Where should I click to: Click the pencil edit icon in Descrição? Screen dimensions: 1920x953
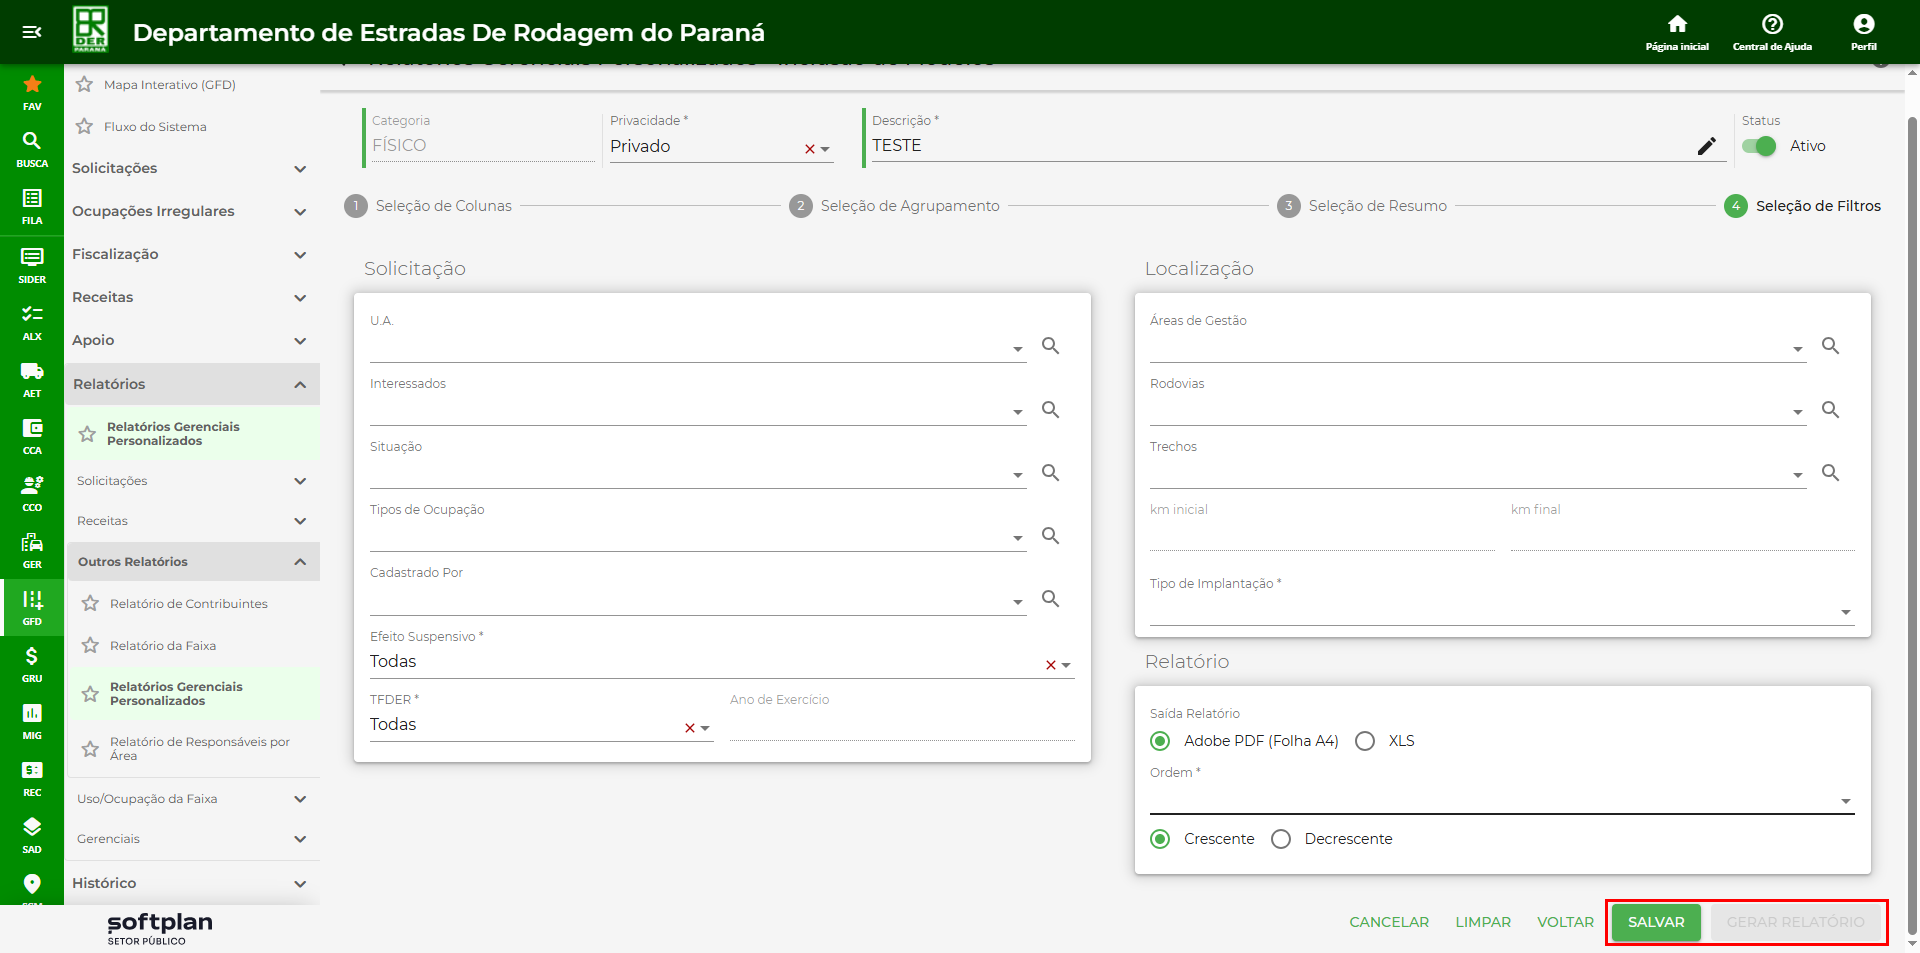(1706, 146)
